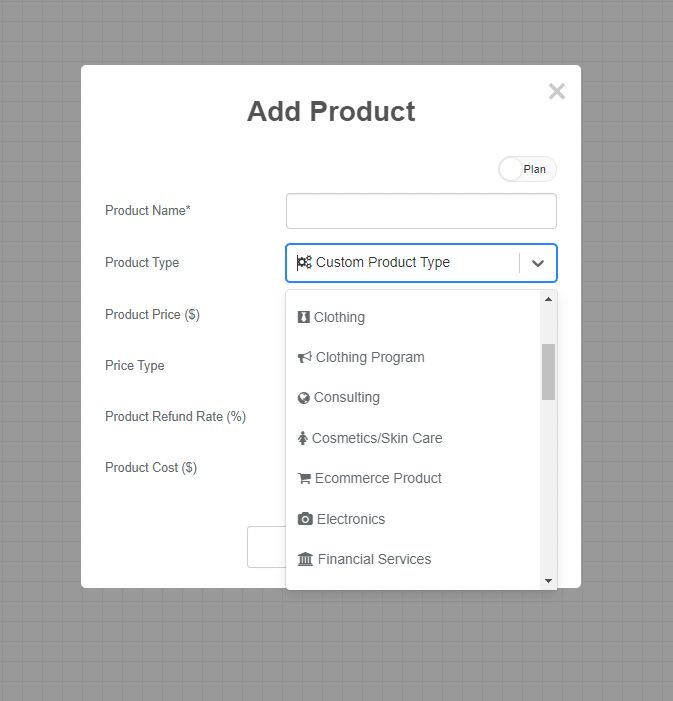This screenshot has width=673, height=701.
Task: Toggle the Plan switch
Action: coord(528,169)
